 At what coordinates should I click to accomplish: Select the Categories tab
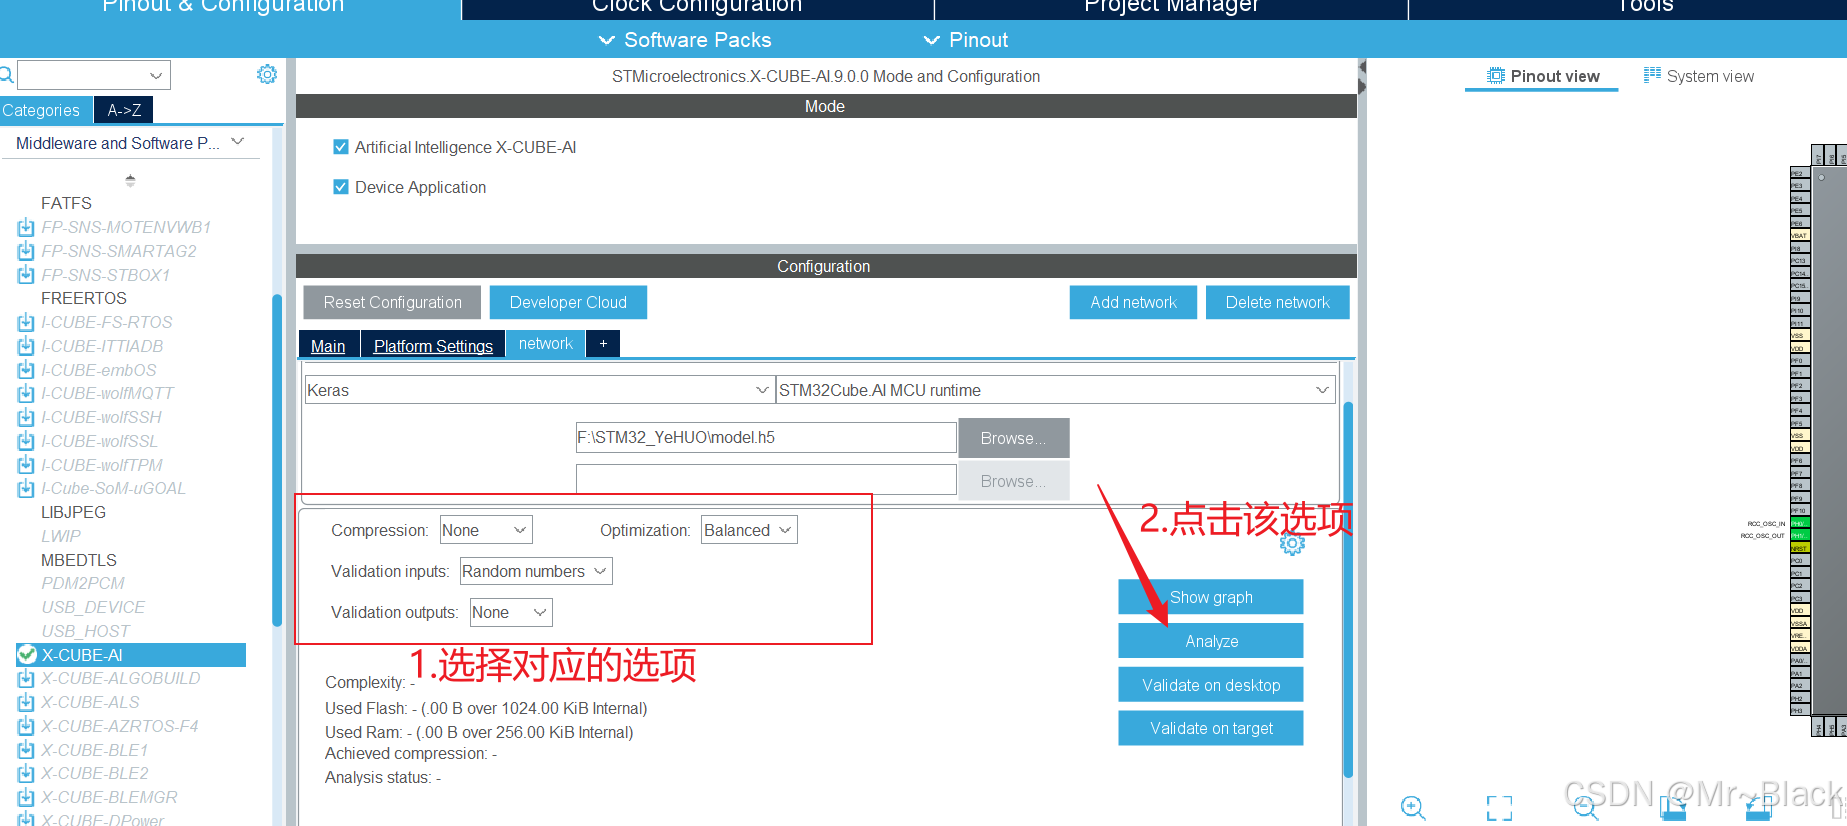42,110
